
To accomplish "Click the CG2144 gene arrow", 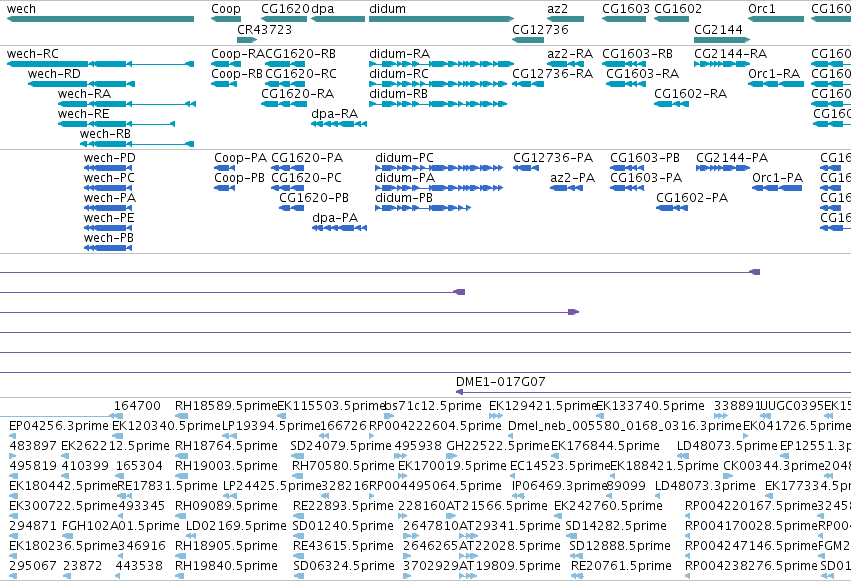I will [722, 40].
